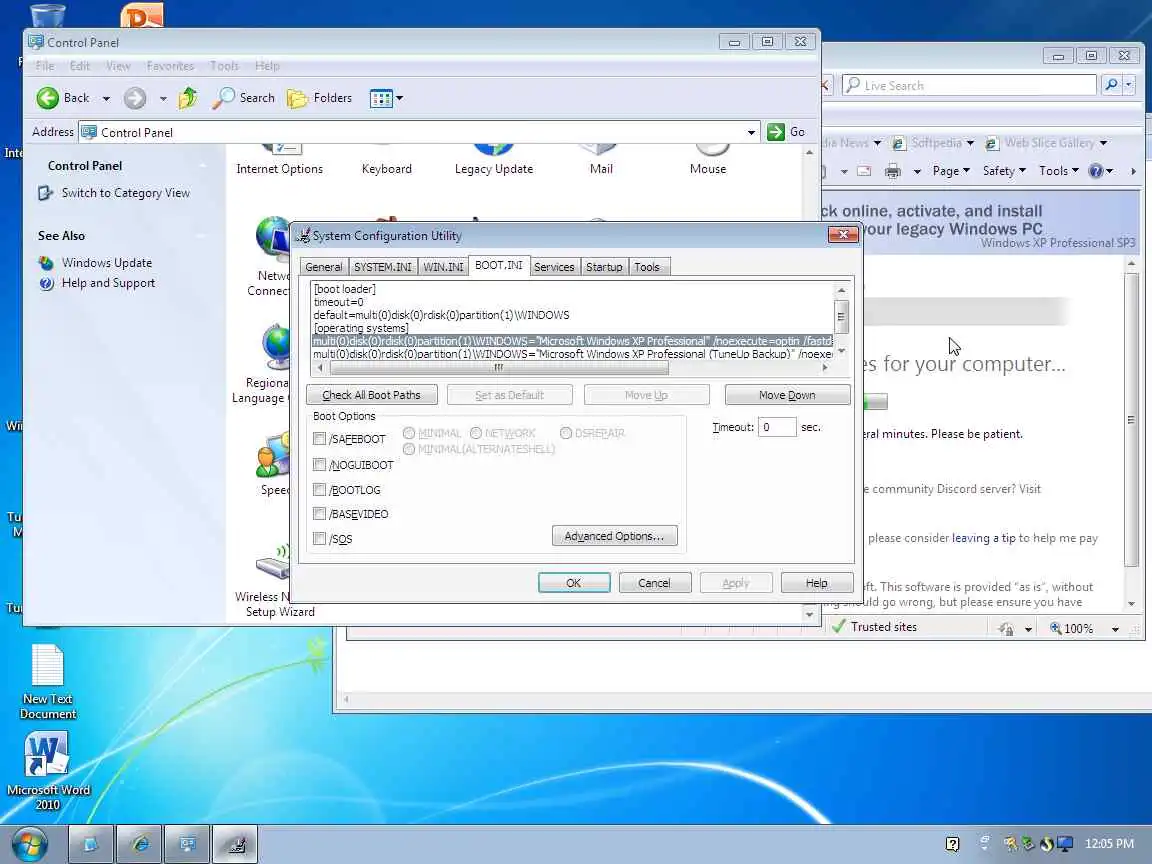Open Microsoft Word 2010 desktop shortcut
This screenshot has height=864, width=1152.
pos(48,771)
